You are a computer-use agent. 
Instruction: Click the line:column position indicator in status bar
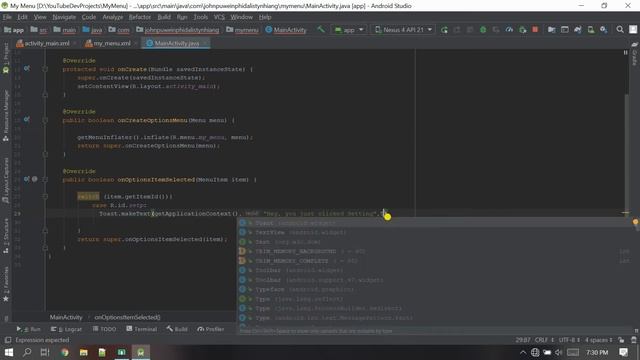(x=522, y=340)
